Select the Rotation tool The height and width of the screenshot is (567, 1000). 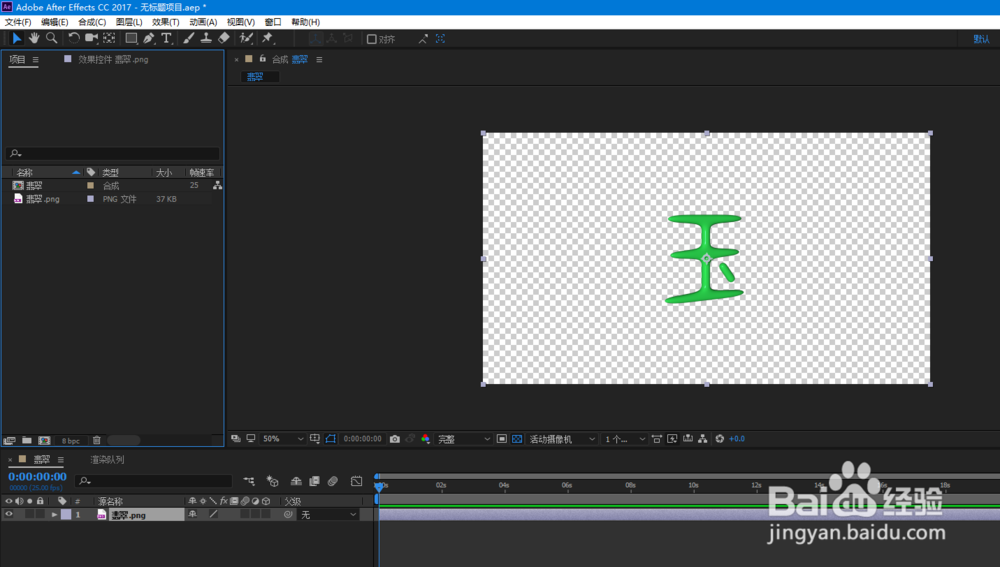[74, 38]
